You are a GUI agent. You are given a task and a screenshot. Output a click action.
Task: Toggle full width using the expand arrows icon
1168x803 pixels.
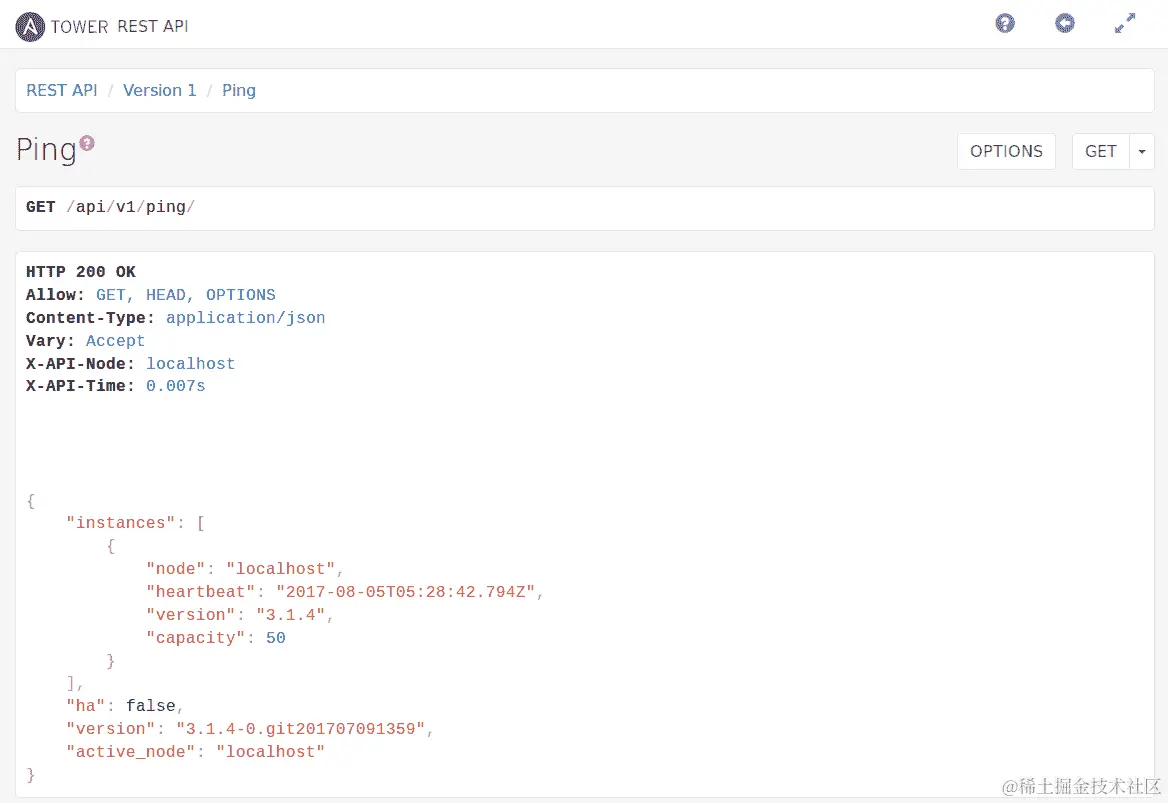[x=1125, y=24]
